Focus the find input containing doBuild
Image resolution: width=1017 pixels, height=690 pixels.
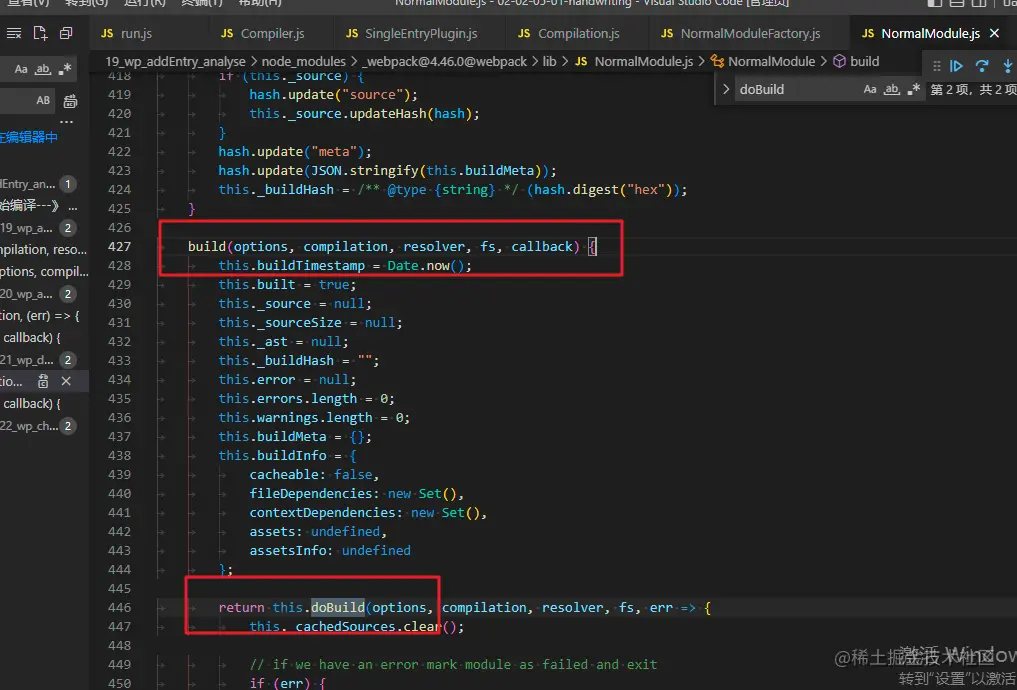click(x=798, y=89)
